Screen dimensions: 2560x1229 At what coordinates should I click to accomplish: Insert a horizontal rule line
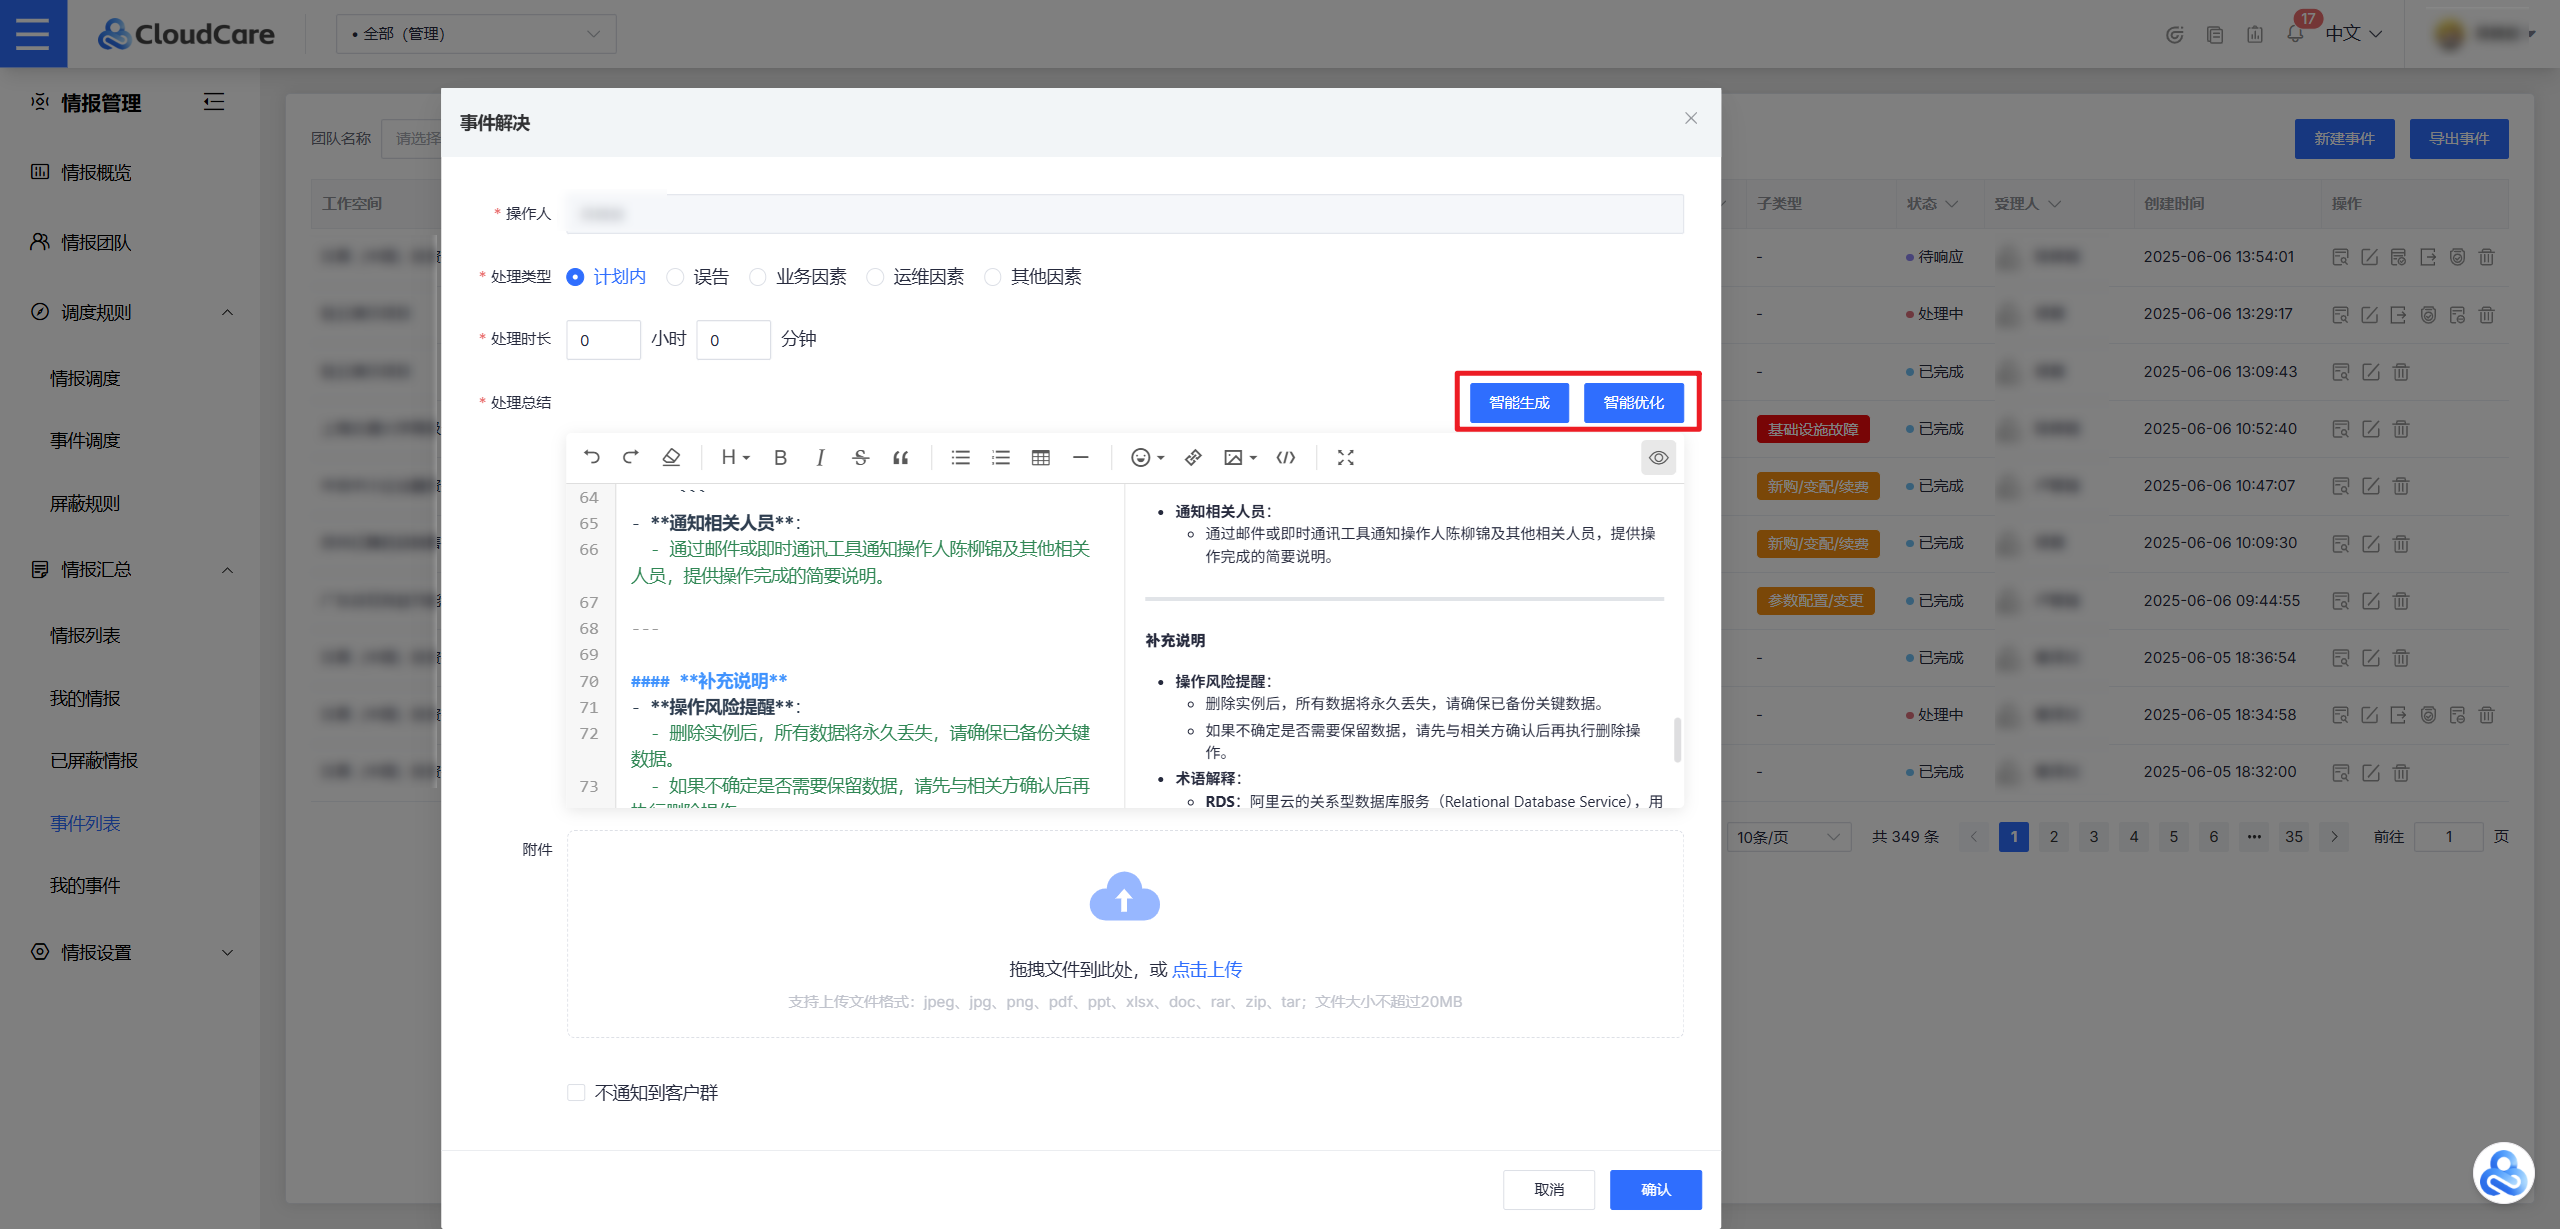[1080, 457]
